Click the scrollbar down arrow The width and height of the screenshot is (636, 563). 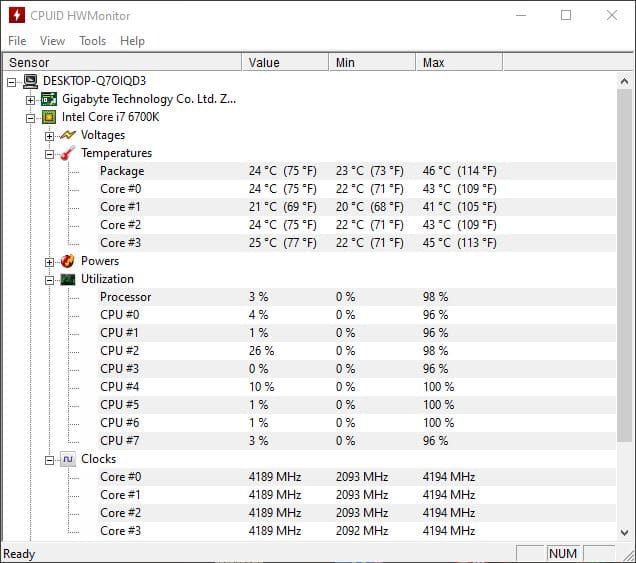coord(625,533)
